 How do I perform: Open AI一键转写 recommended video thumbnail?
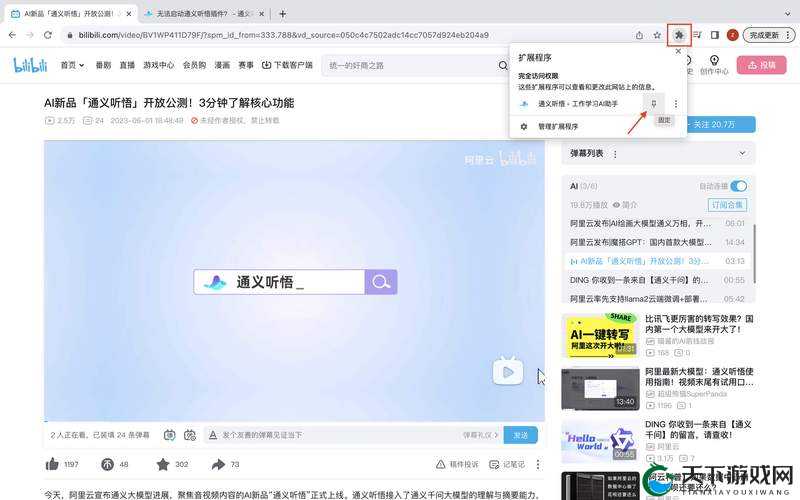(x=601, y=336)
